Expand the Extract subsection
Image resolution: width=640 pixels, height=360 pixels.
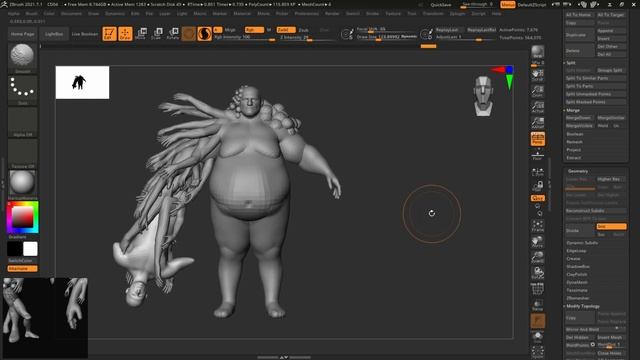[x=573, y=158]
